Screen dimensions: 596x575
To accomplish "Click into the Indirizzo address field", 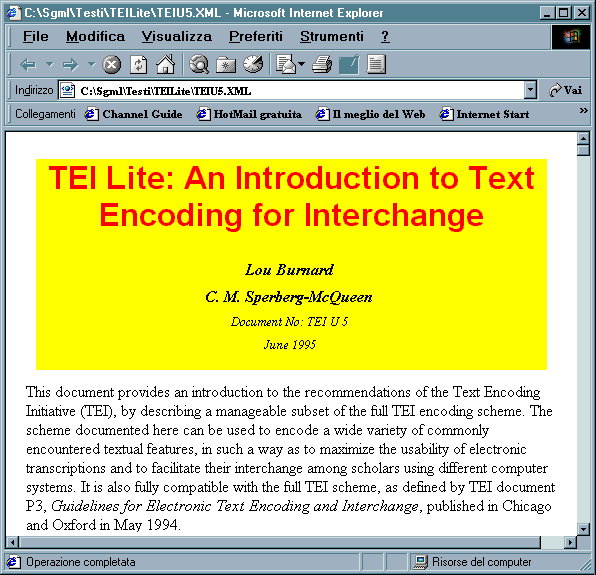I will (x=298, y=91).
